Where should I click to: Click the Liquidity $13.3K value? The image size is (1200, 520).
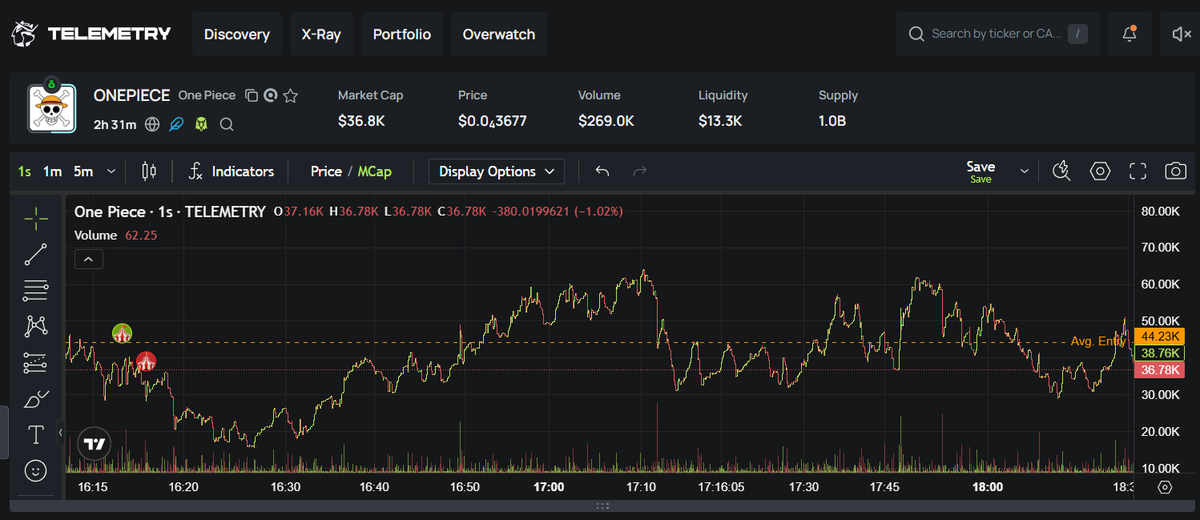(720, 121)
